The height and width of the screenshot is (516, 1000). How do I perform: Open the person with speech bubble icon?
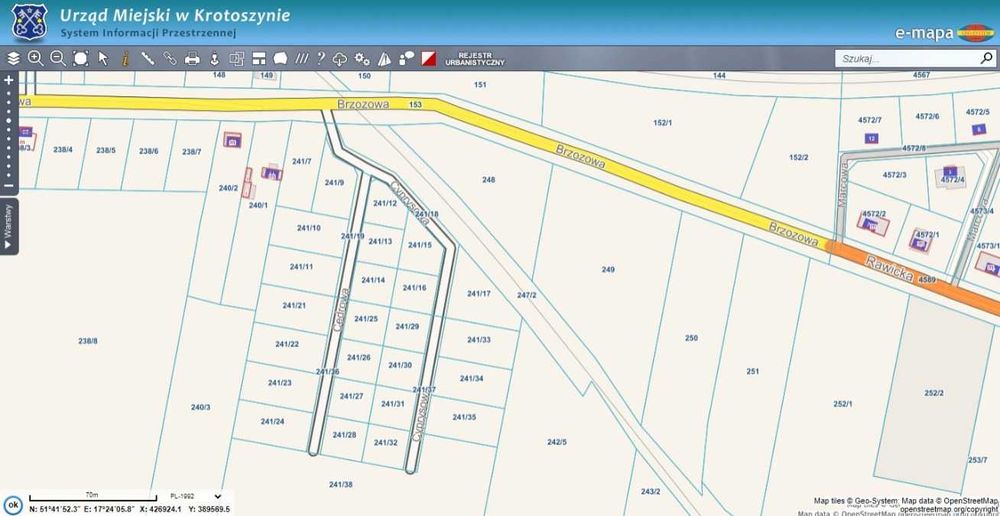[x=406, y=59]
